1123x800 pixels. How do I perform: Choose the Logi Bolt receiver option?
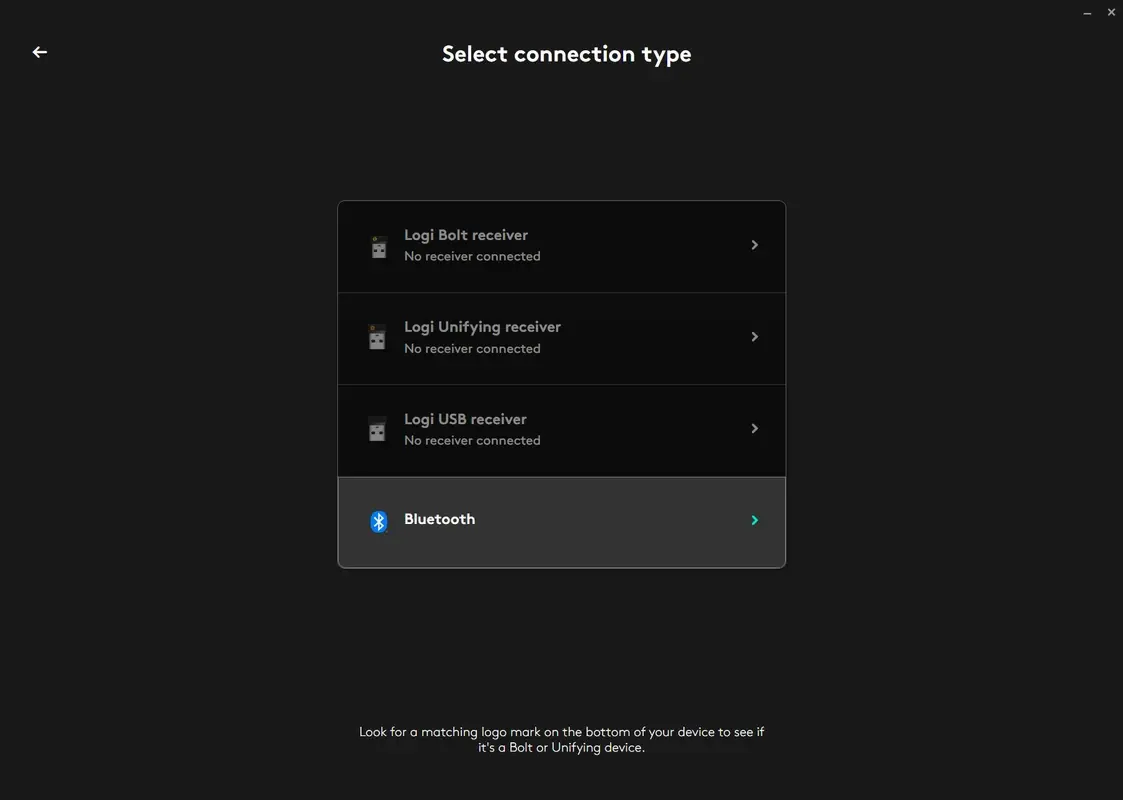point(561,245)
